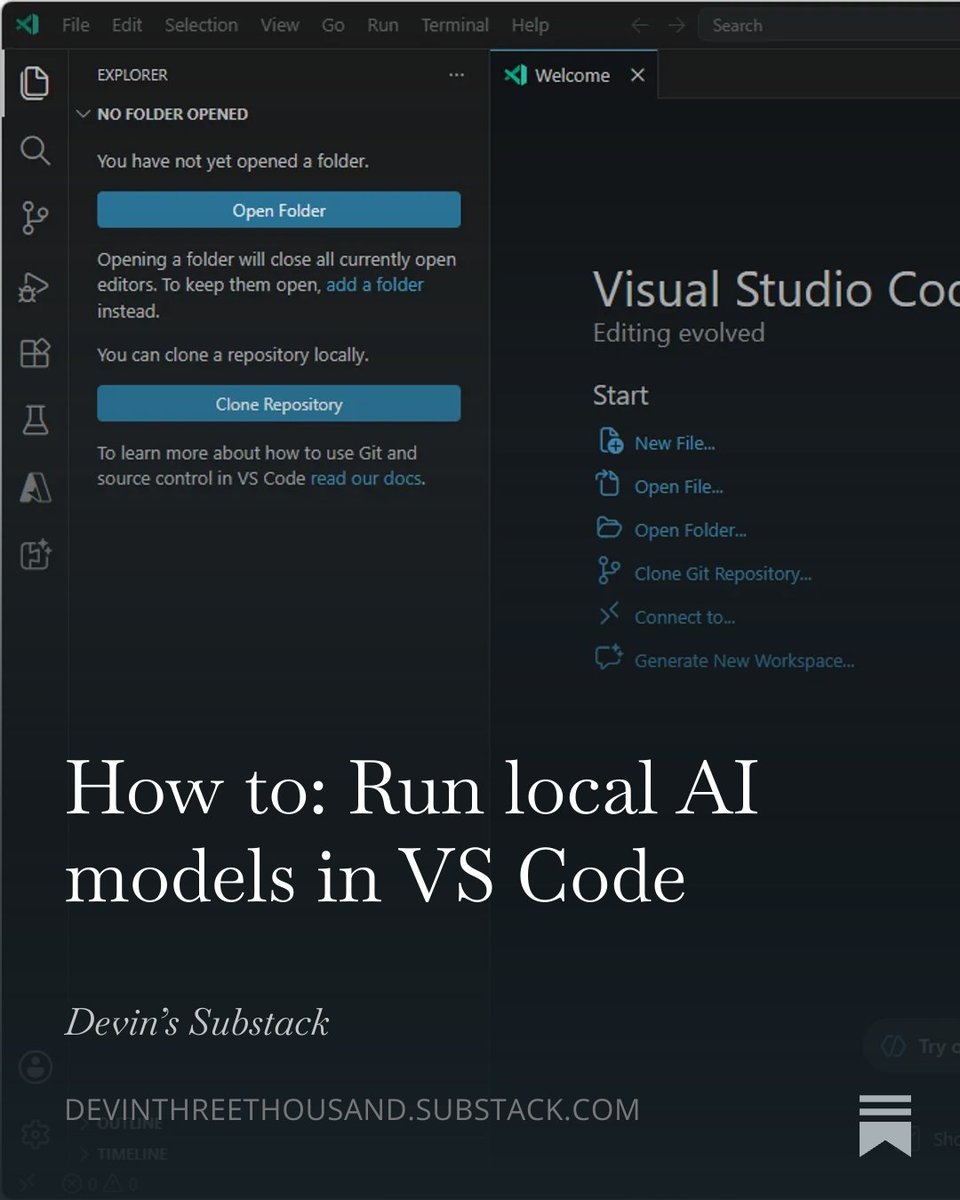Open the AI Toolkit sparkle icon
Screen dimensions: 960x1200
[34, 554]
